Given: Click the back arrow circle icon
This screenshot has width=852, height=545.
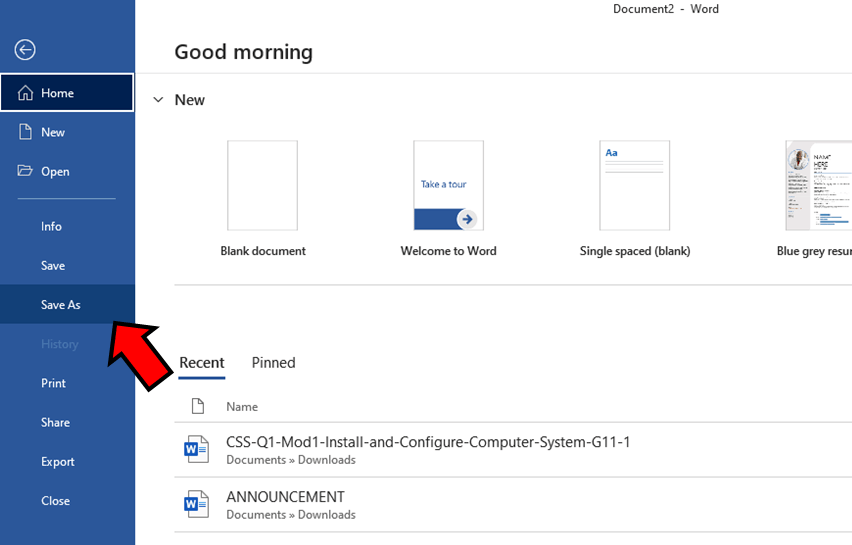Looking at the screenshot, I should 25,50.
